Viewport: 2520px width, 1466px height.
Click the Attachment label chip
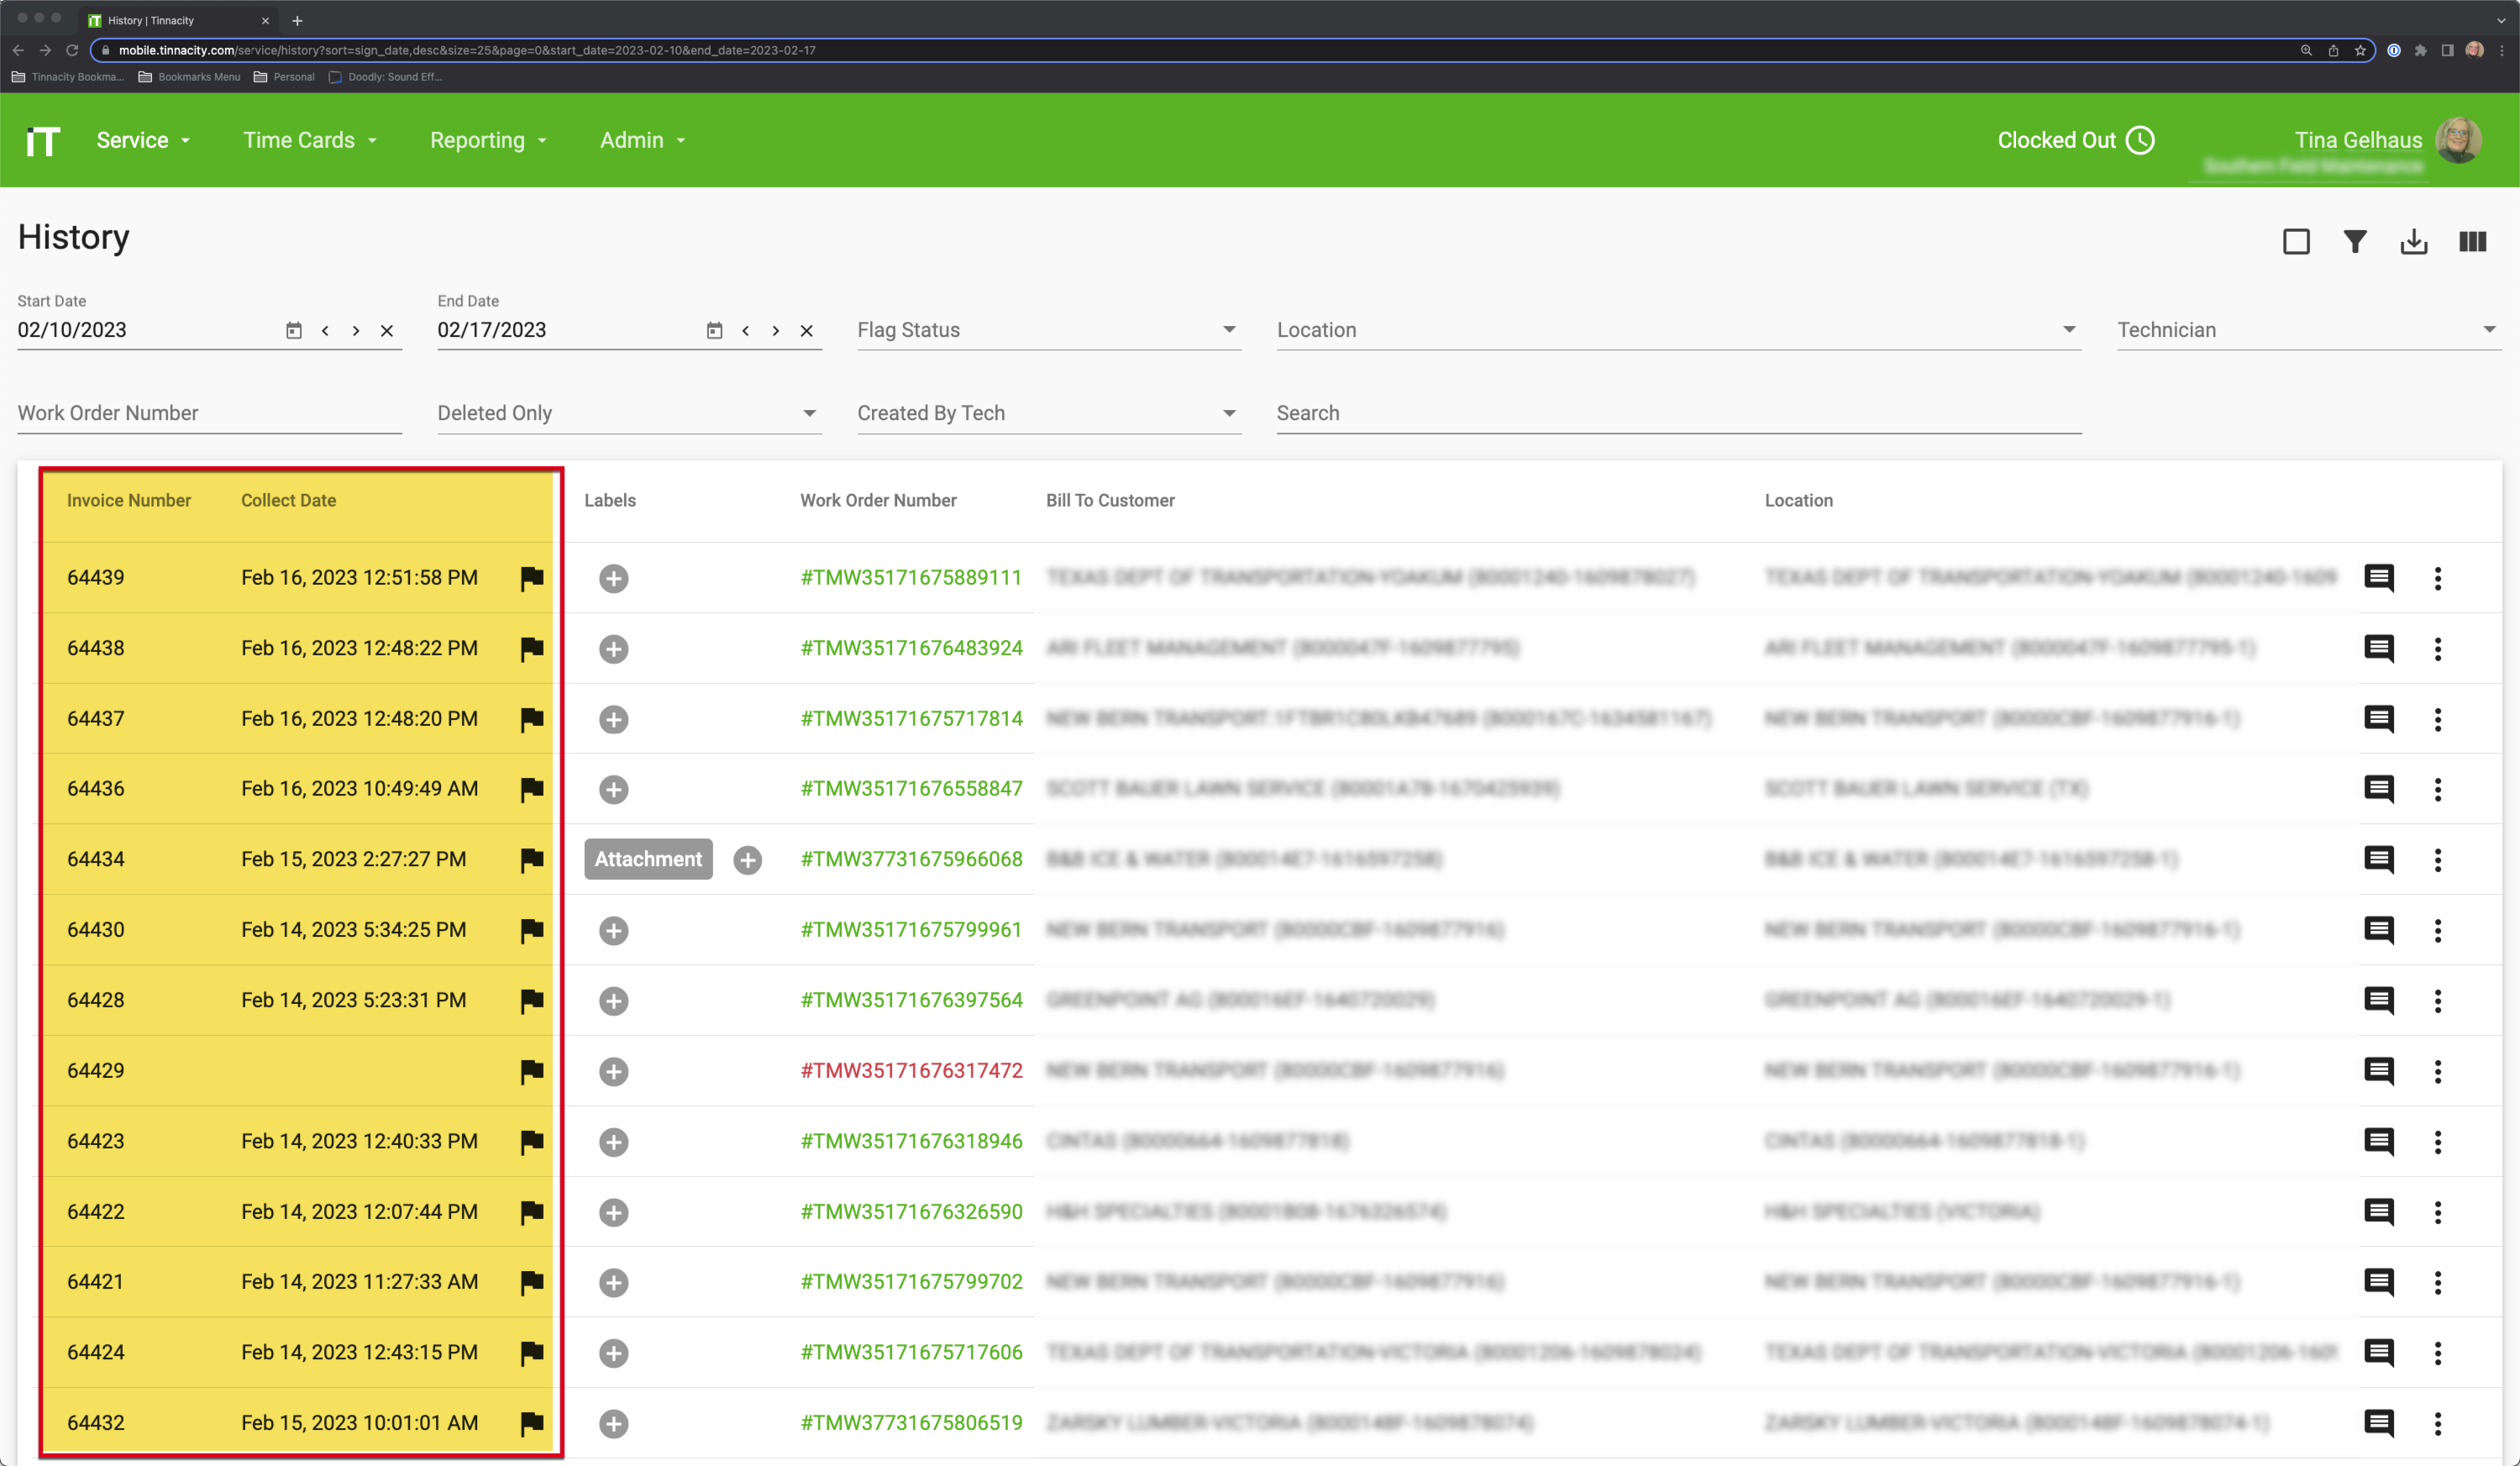click(x=648, y=859)
